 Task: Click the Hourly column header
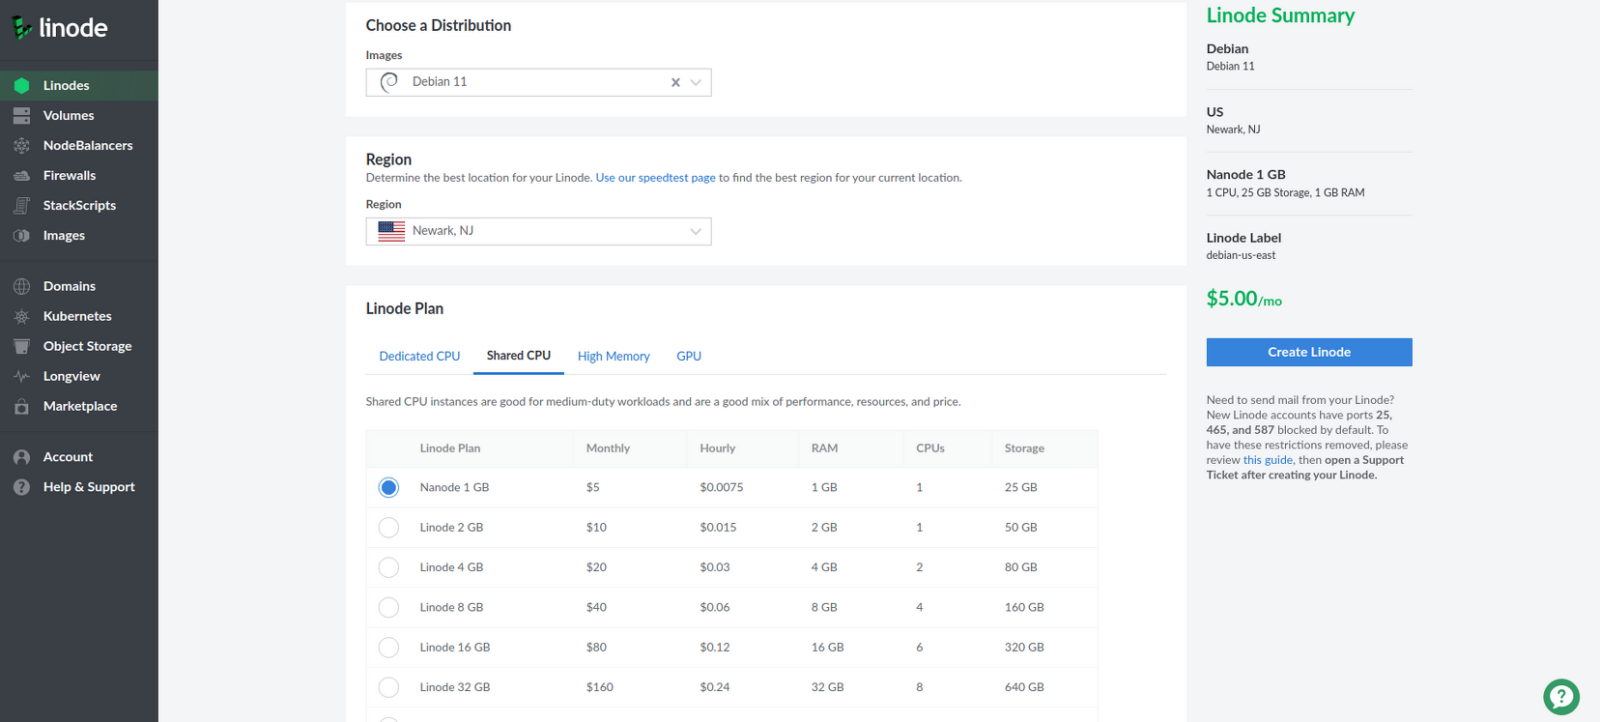click(x=717, y=449)
